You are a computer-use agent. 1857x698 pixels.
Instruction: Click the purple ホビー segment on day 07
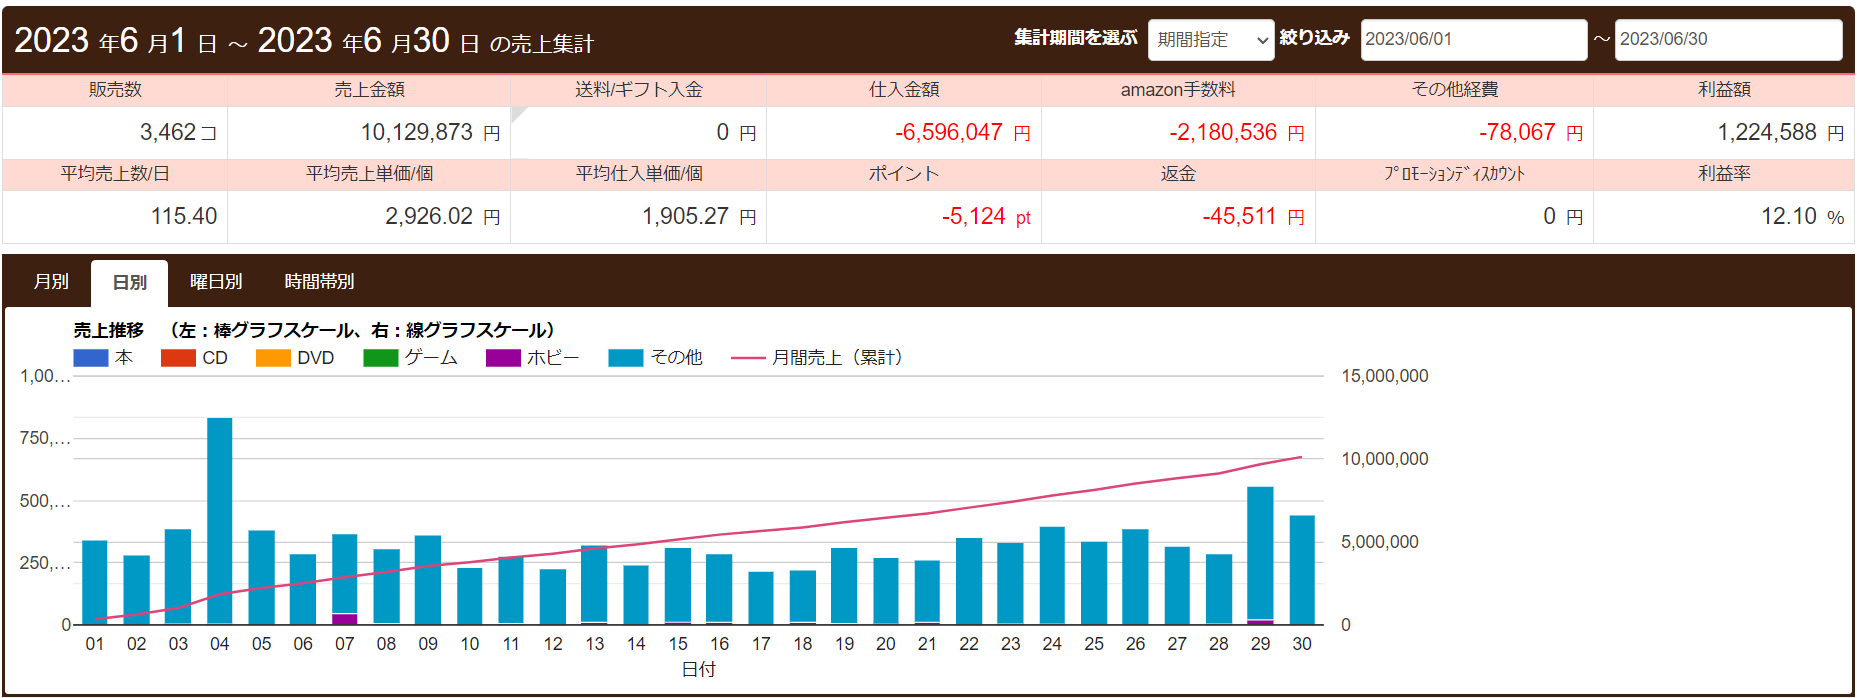pyautogui.click(x=345, y=619)
